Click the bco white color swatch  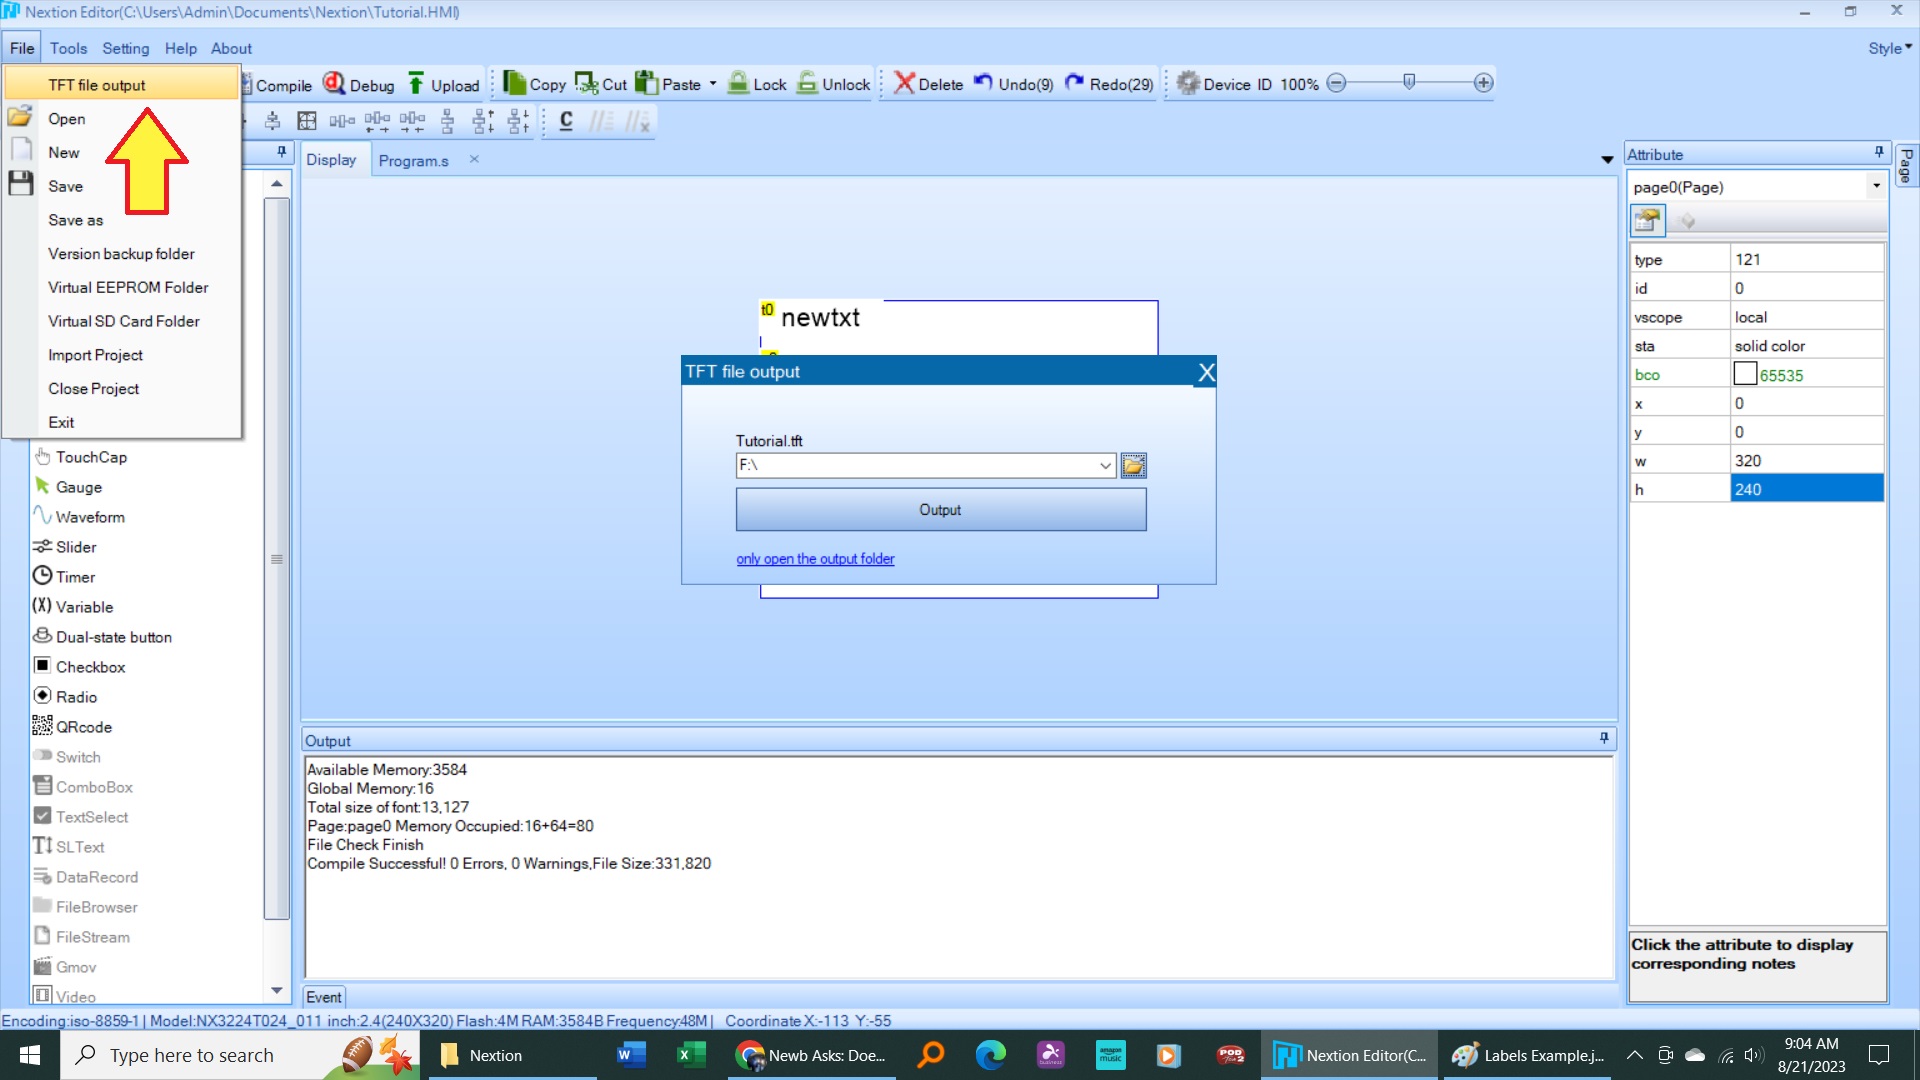tap(1745, 374)
